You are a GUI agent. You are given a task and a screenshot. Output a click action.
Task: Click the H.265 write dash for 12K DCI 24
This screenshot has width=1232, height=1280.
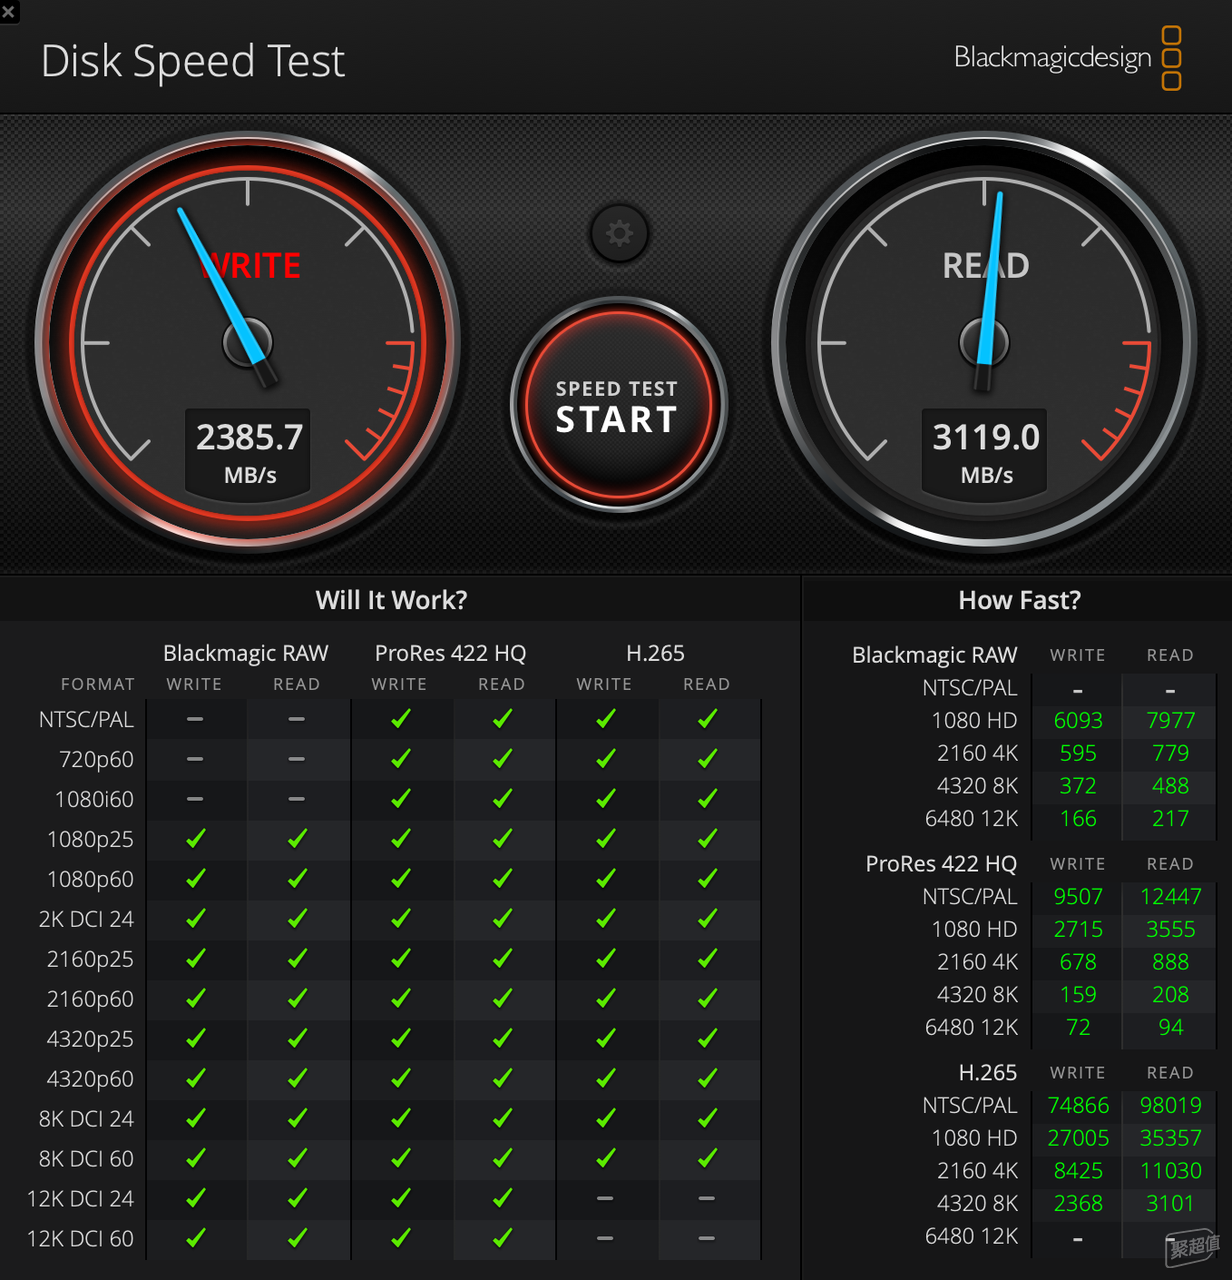604,1198
